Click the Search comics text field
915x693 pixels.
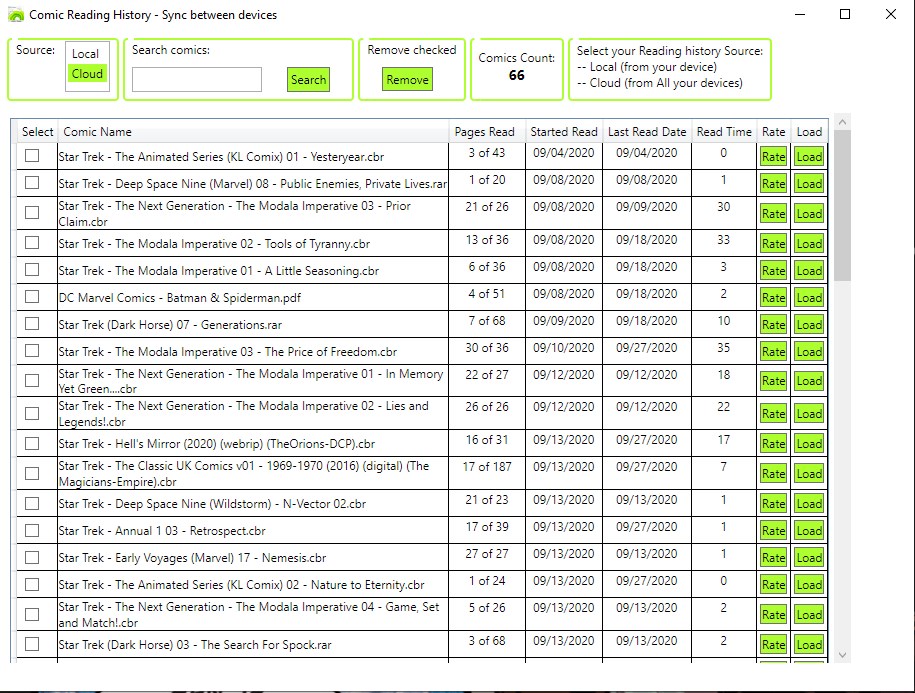197,79
